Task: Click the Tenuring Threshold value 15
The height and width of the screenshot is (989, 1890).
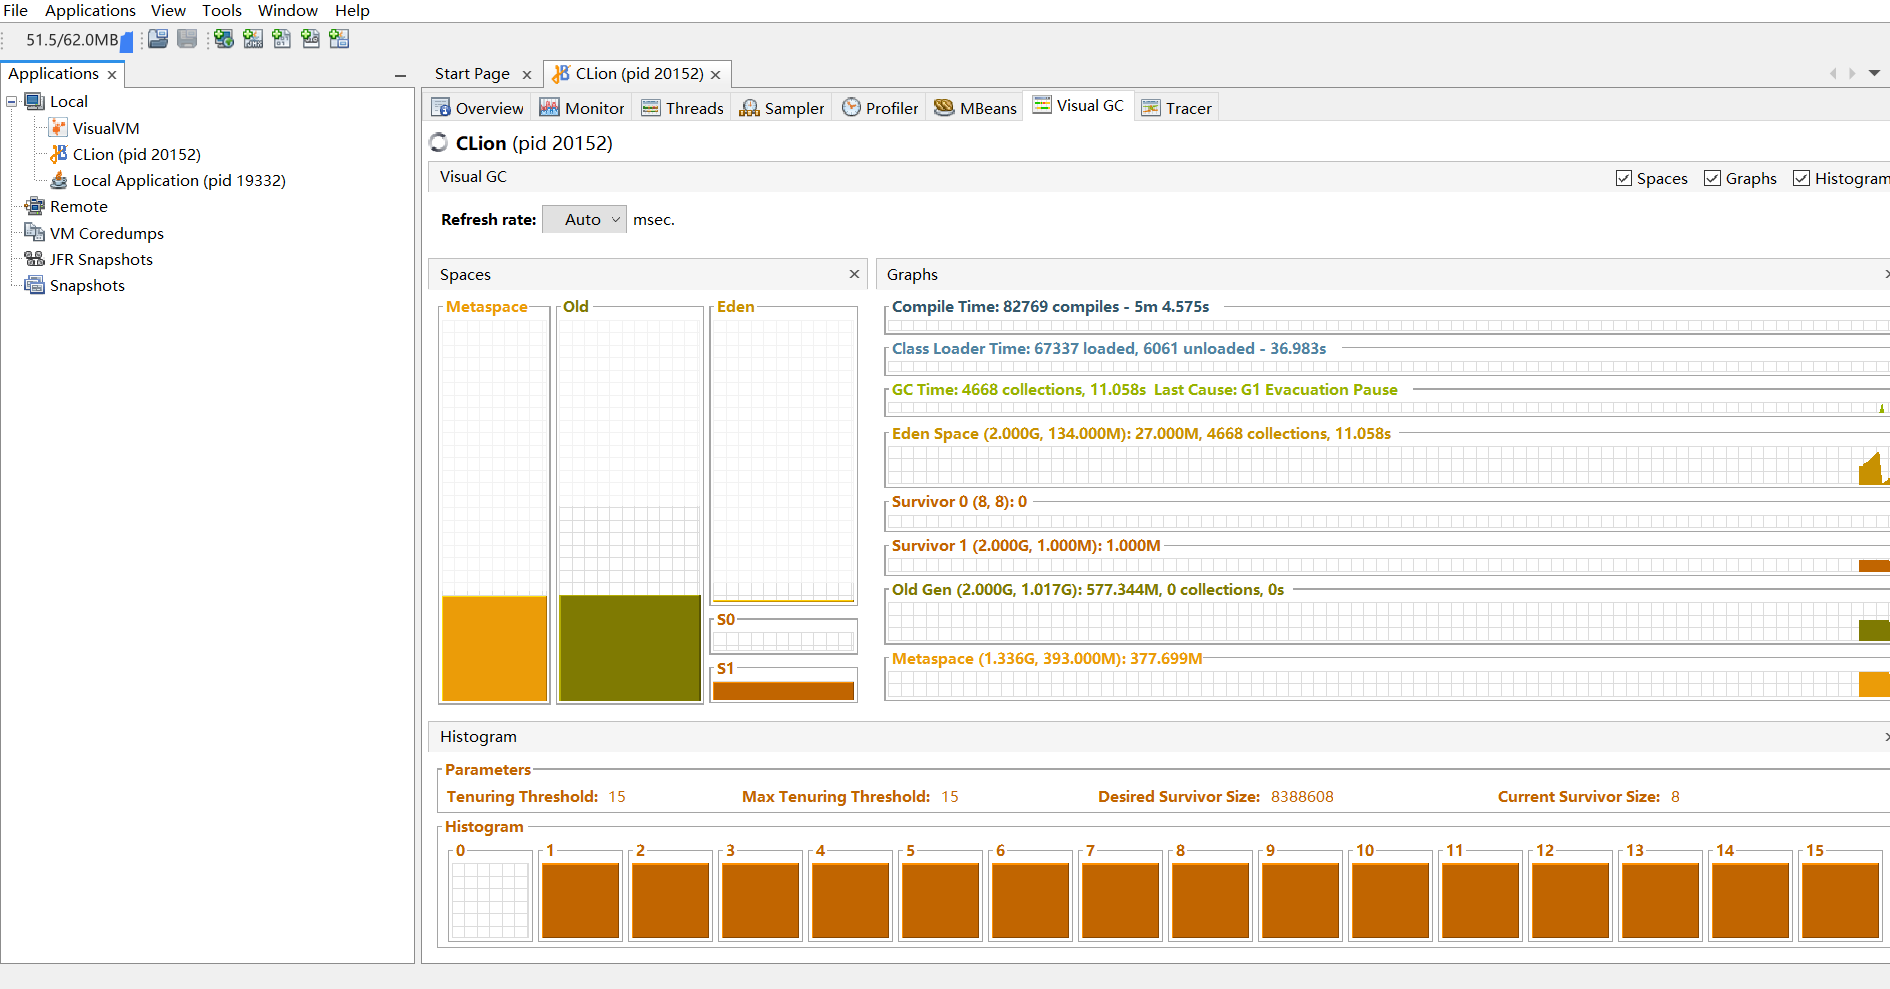Action: pyautogui.click(x=617, y=797)
